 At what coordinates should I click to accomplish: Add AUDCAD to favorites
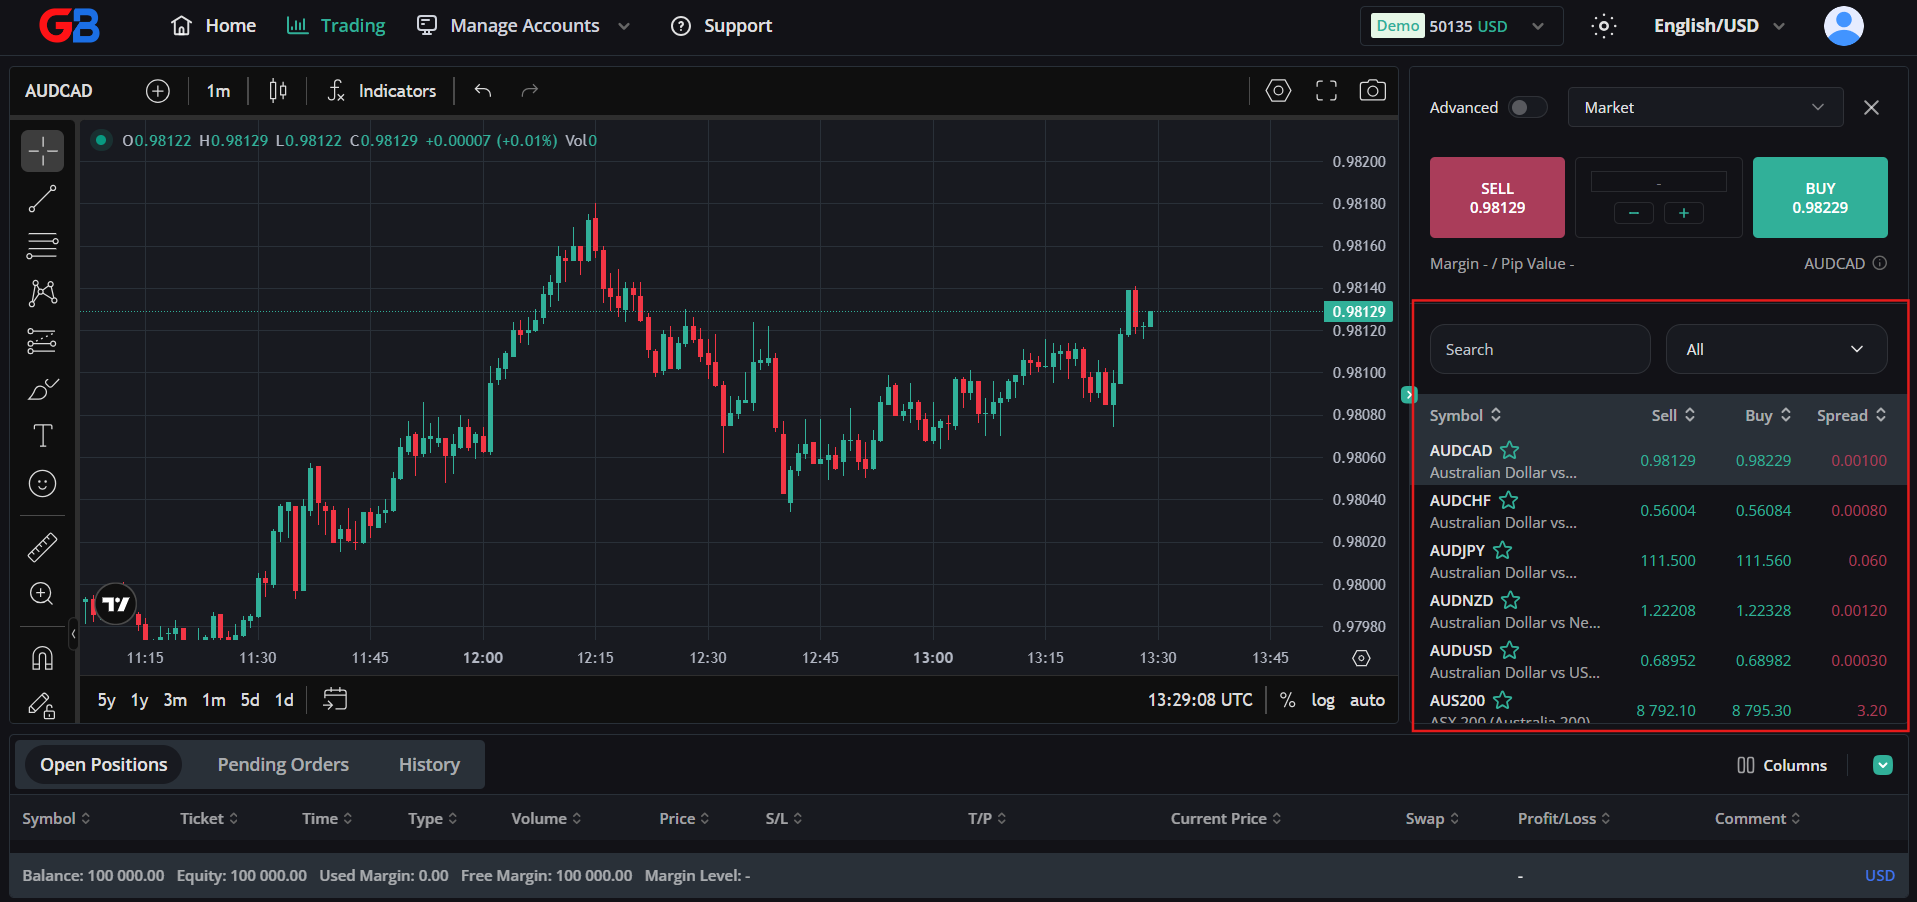[x=1510, y=450]
